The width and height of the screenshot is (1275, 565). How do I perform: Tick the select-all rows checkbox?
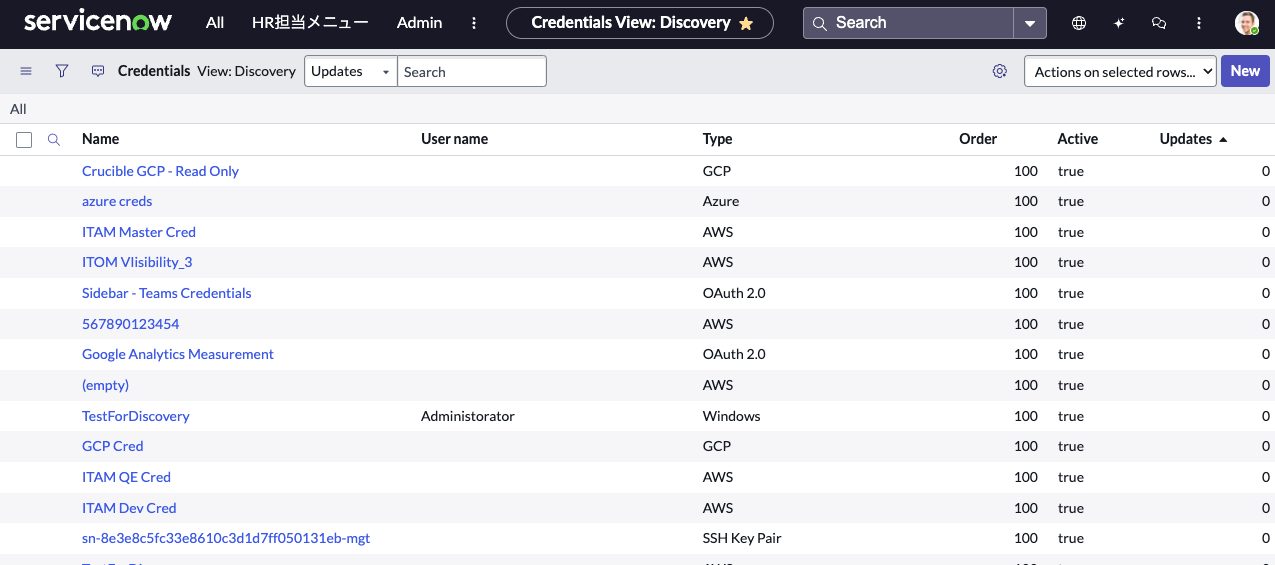24,140
